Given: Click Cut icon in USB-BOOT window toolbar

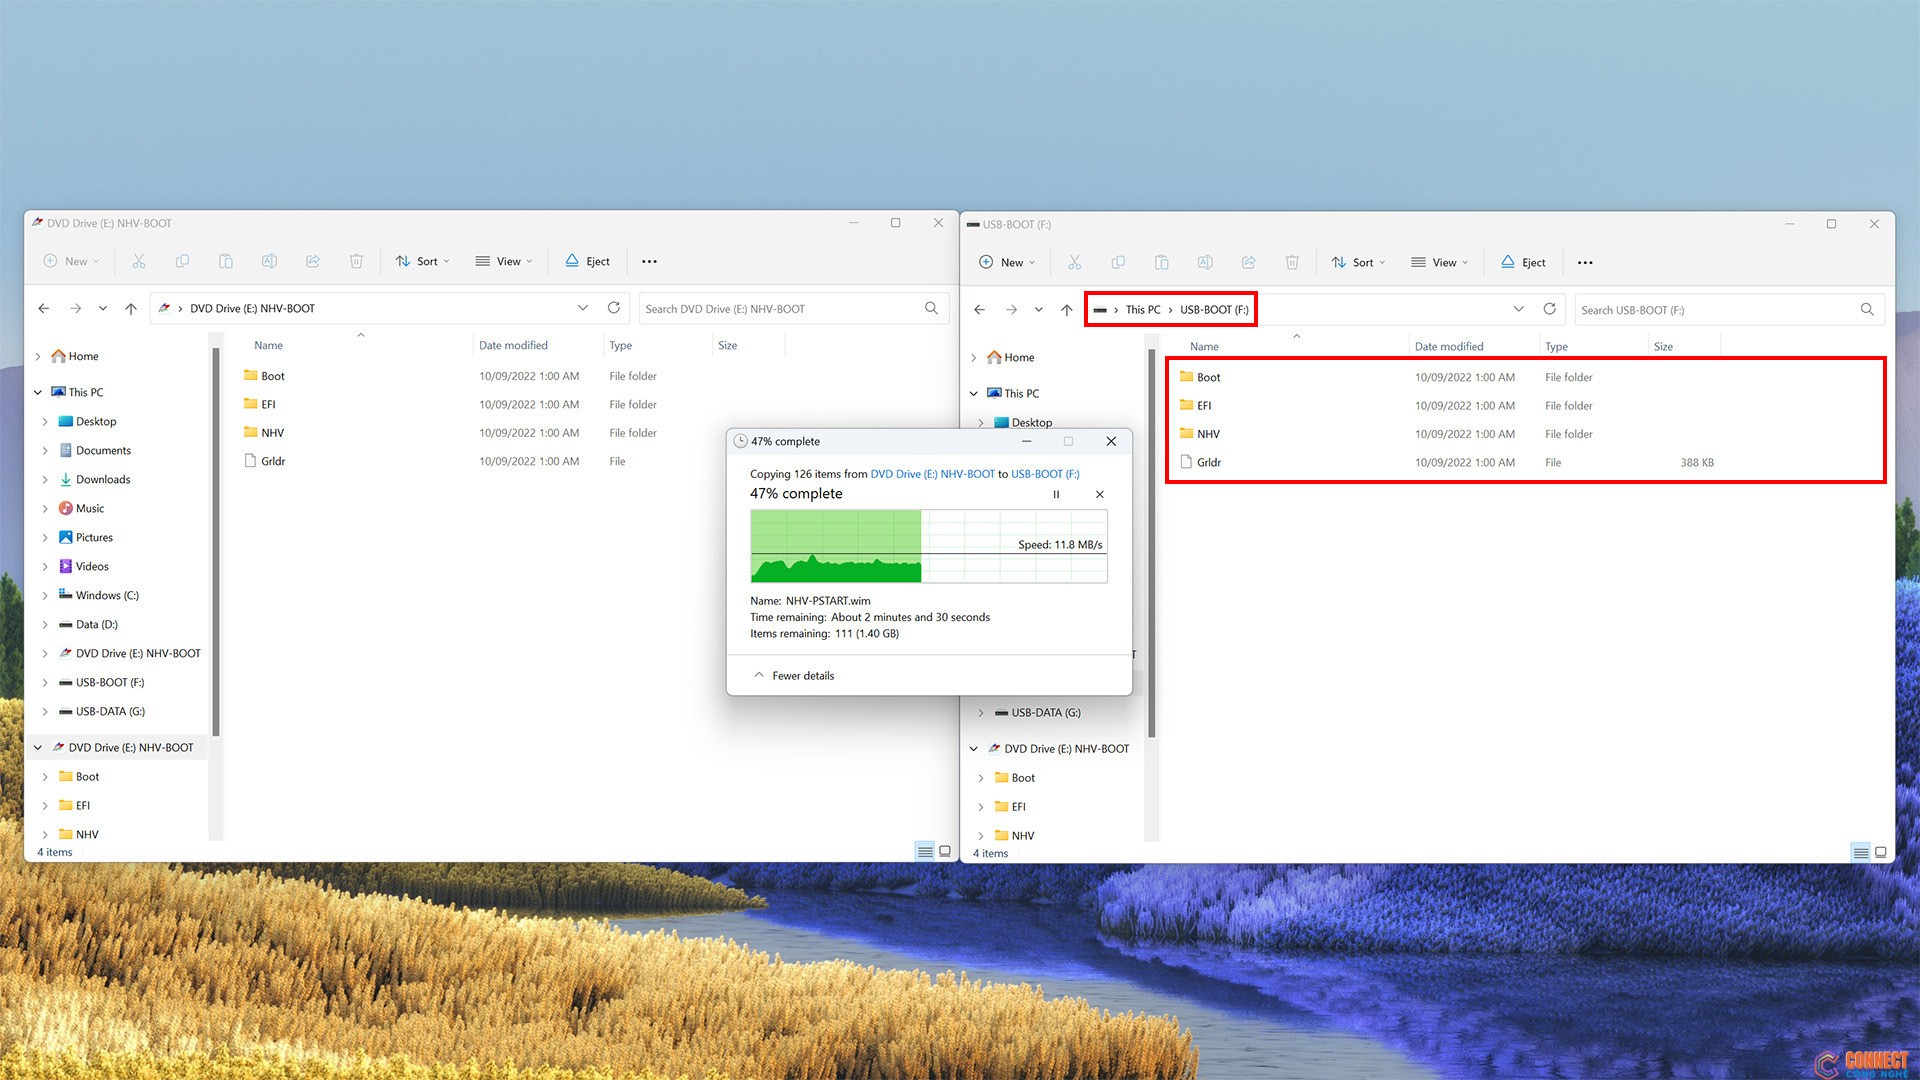Looking at the screenshot, I should 1074,262.
